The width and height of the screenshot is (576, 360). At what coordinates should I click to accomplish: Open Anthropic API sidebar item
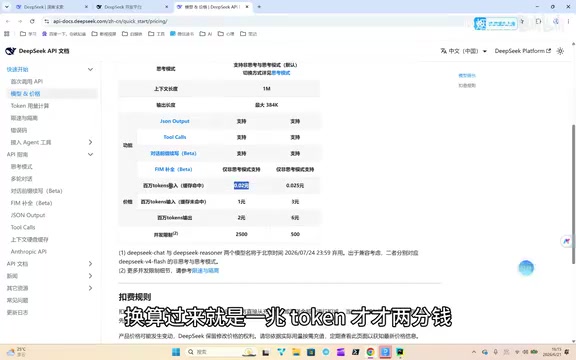tap(29, 252)
